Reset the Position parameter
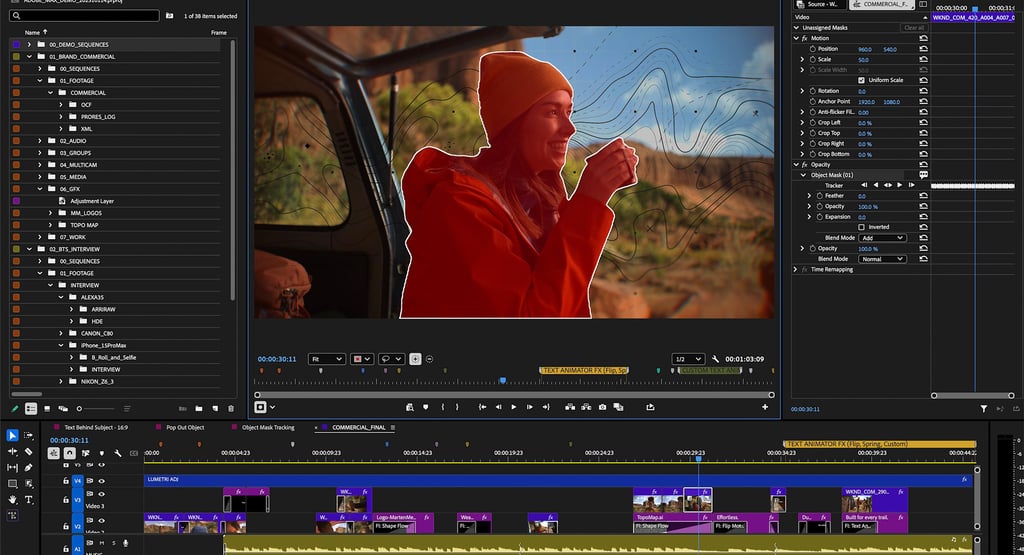 coord(923,49)
